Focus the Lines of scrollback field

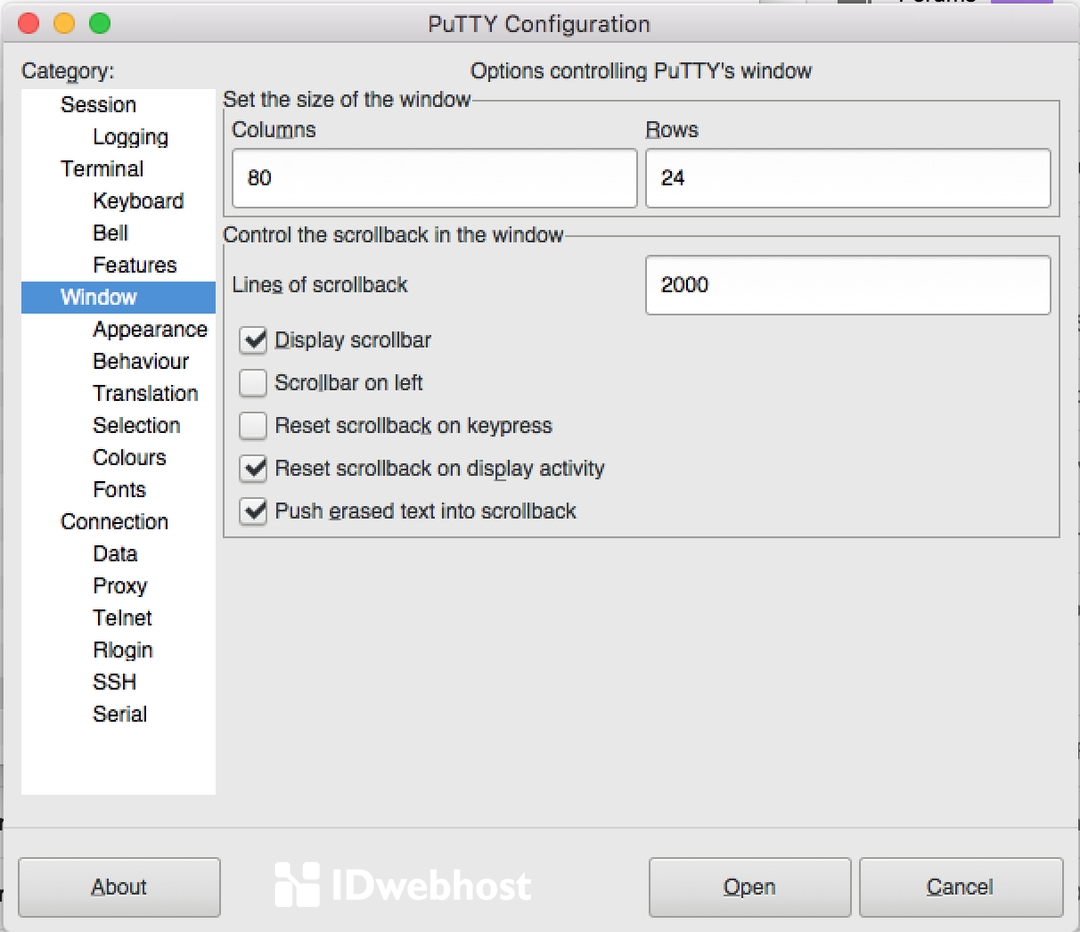coord(847,285)
